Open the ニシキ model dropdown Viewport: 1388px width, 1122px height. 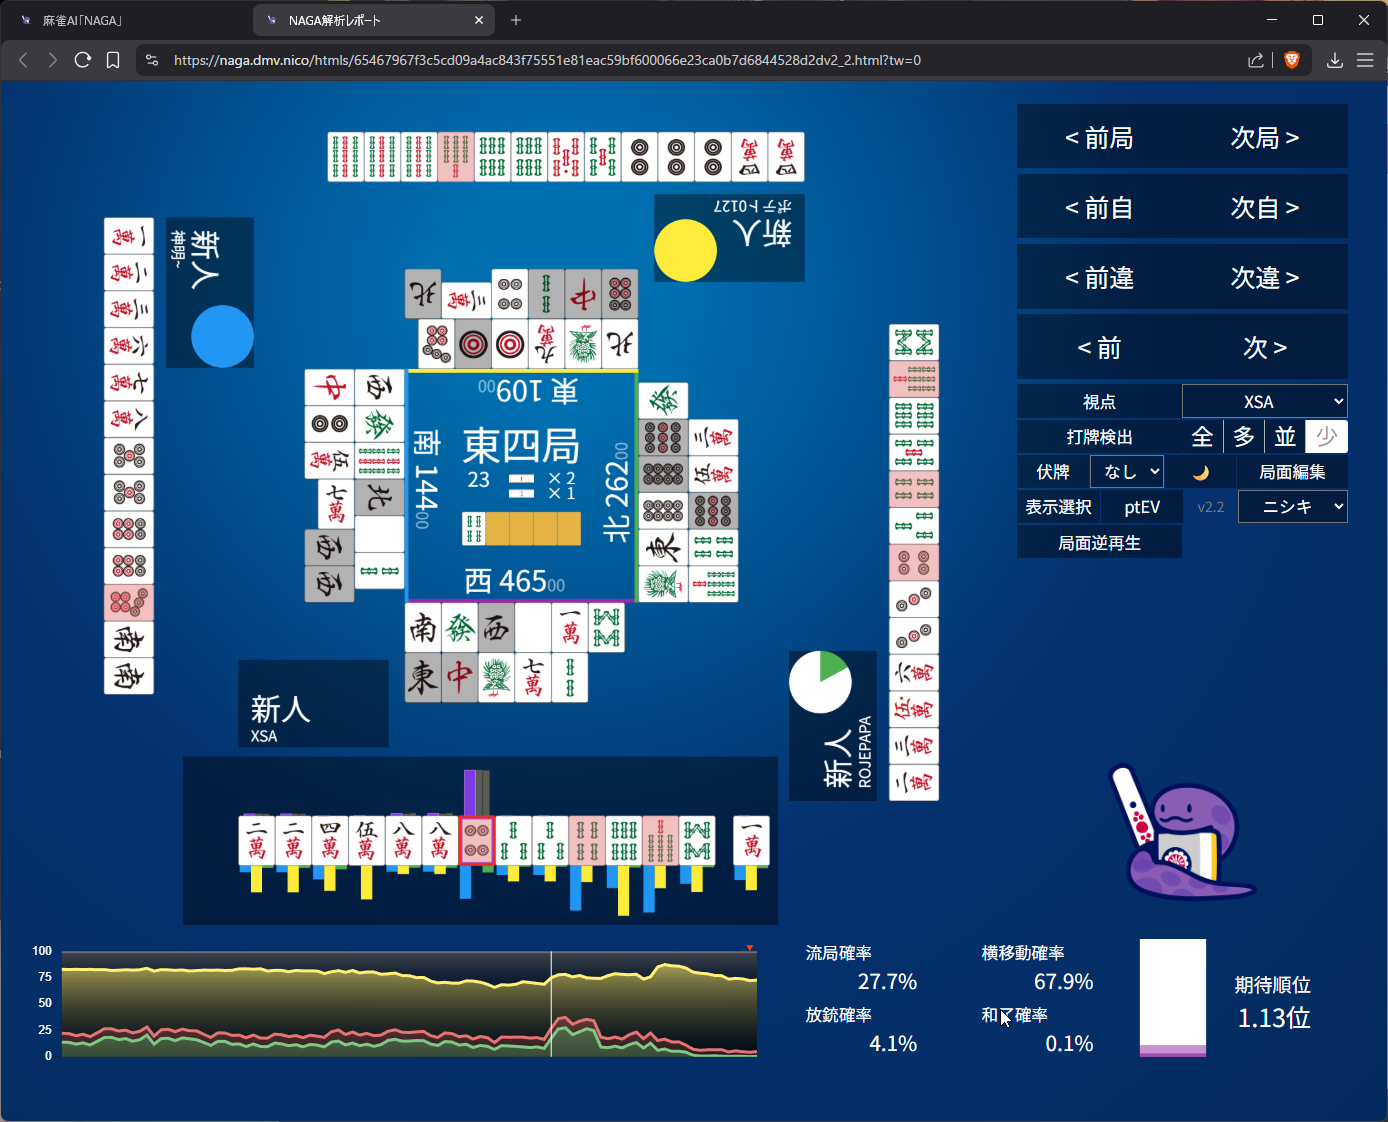[x=1292, y=507]
